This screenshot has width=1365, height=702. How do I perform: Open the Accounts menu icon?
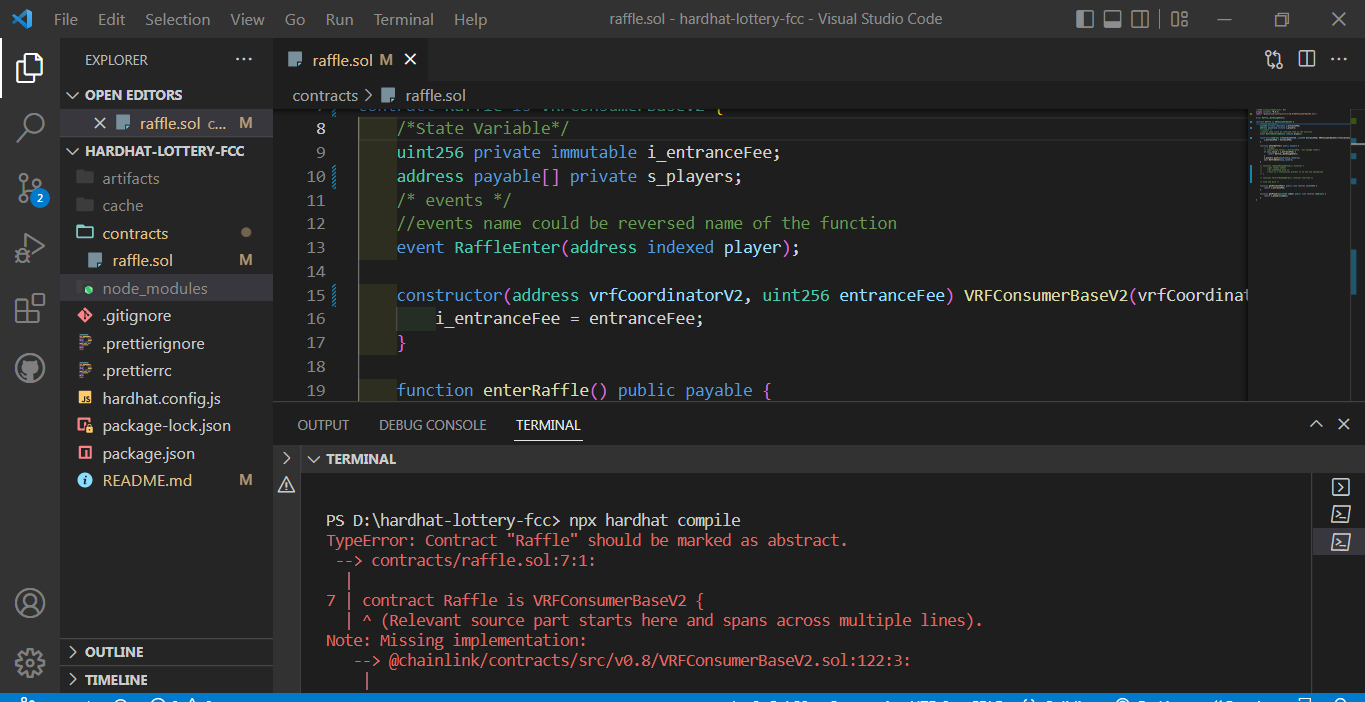(30, 603)
